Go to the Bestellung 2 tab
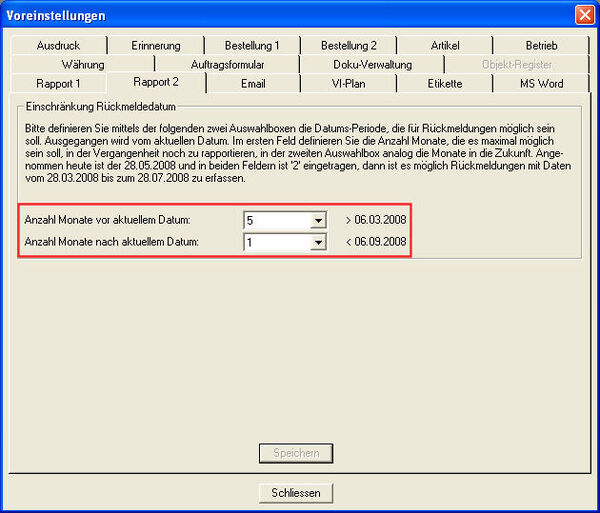The width and height of the screenshot is (600, 513). [x=349, y=45]
